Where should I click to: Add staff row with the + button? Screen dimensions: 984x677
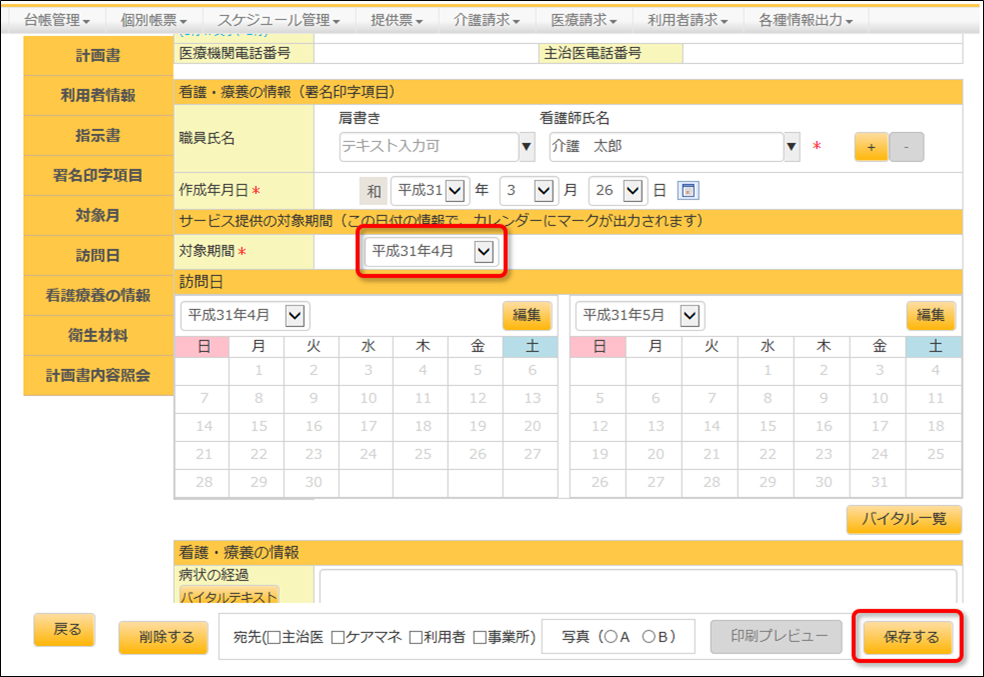(871, 147)
